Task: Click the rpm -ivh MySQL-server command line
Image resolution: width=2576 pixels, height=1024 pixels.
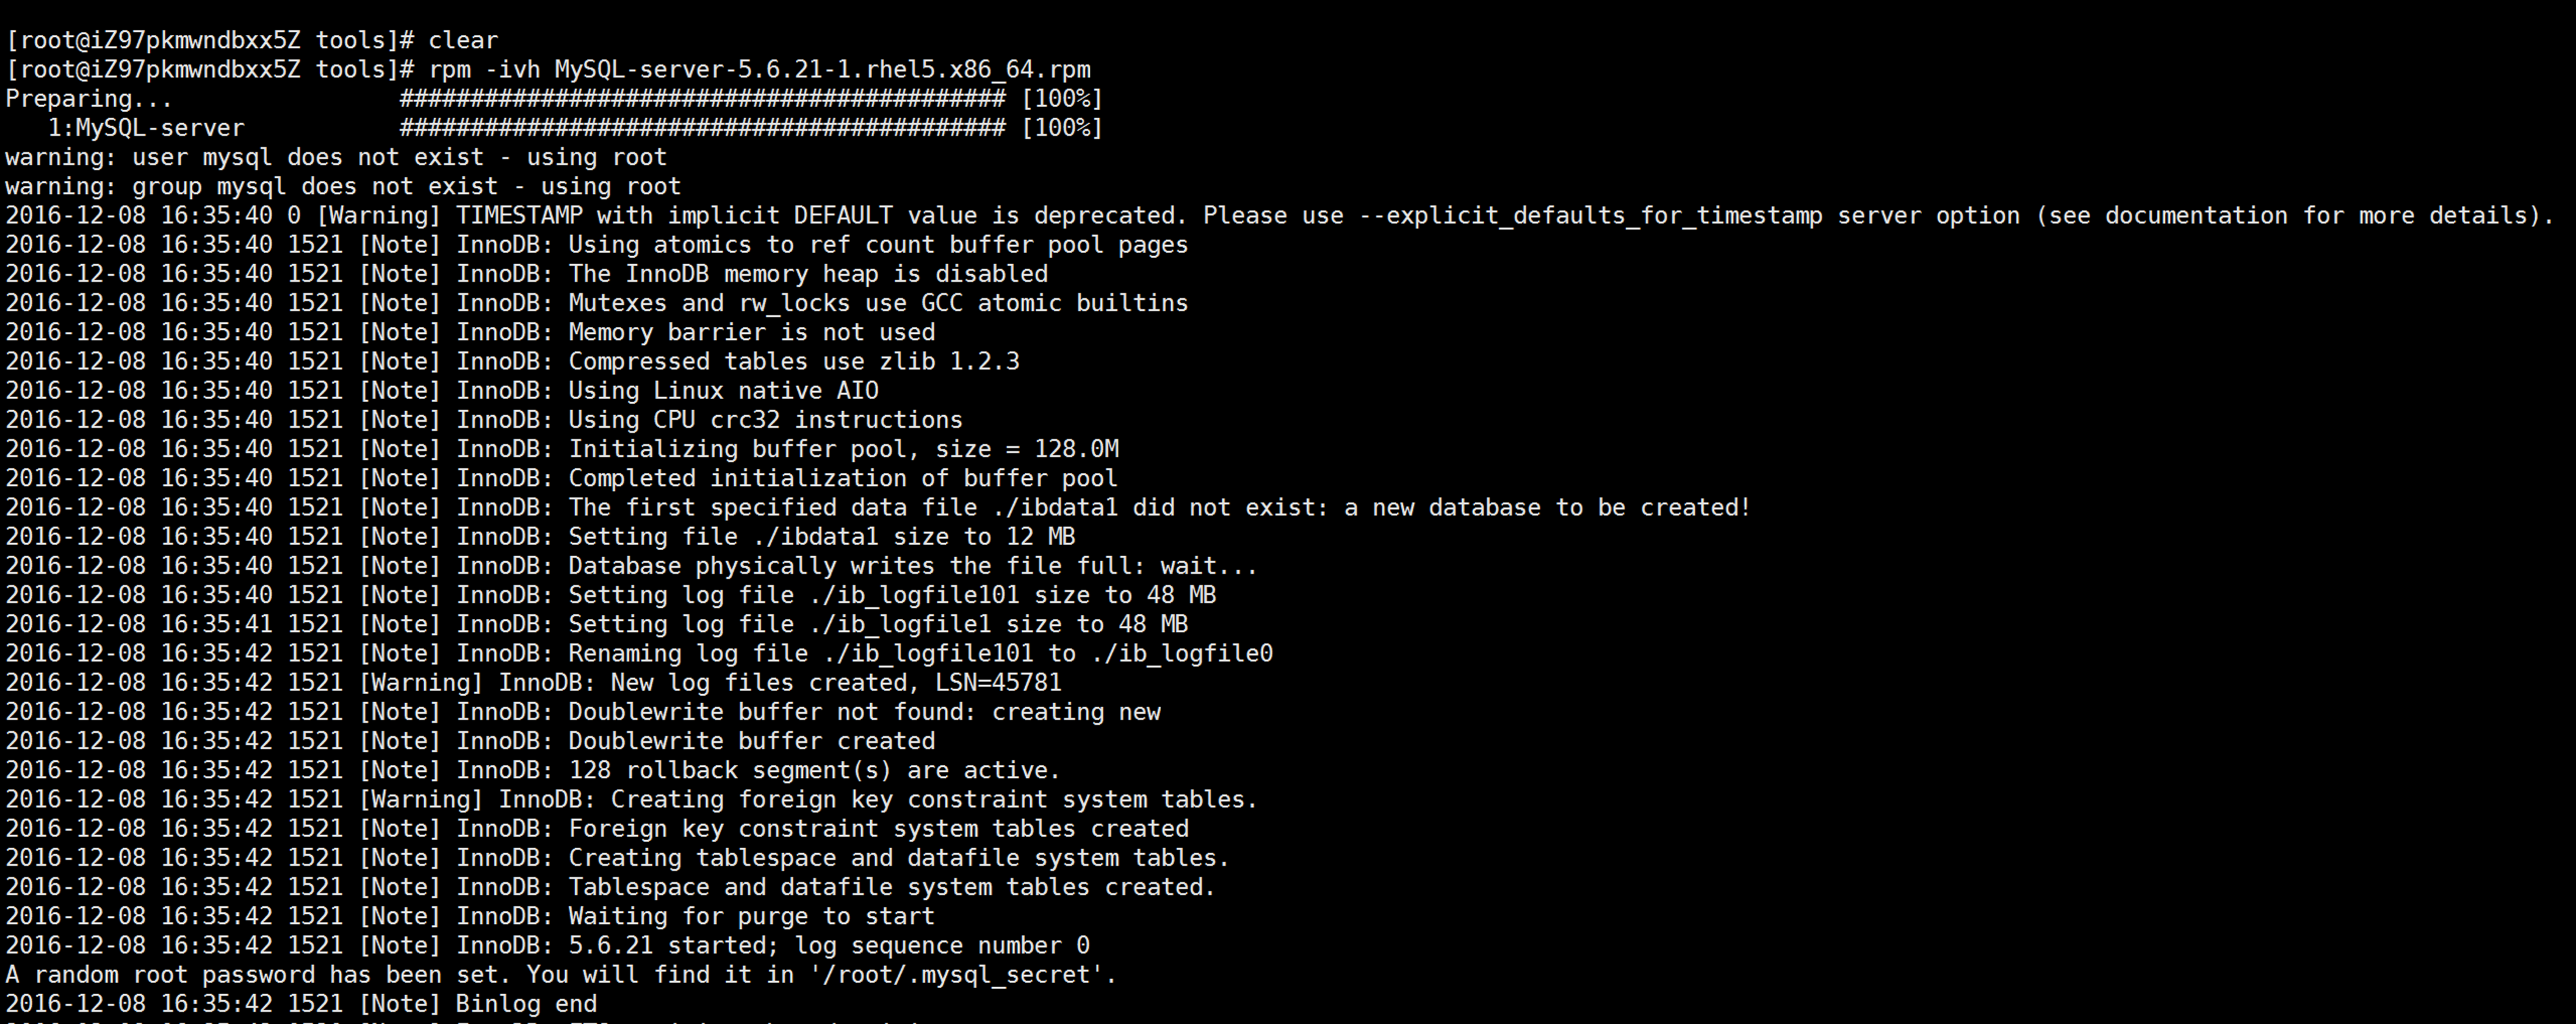Action: click(548, 69)
